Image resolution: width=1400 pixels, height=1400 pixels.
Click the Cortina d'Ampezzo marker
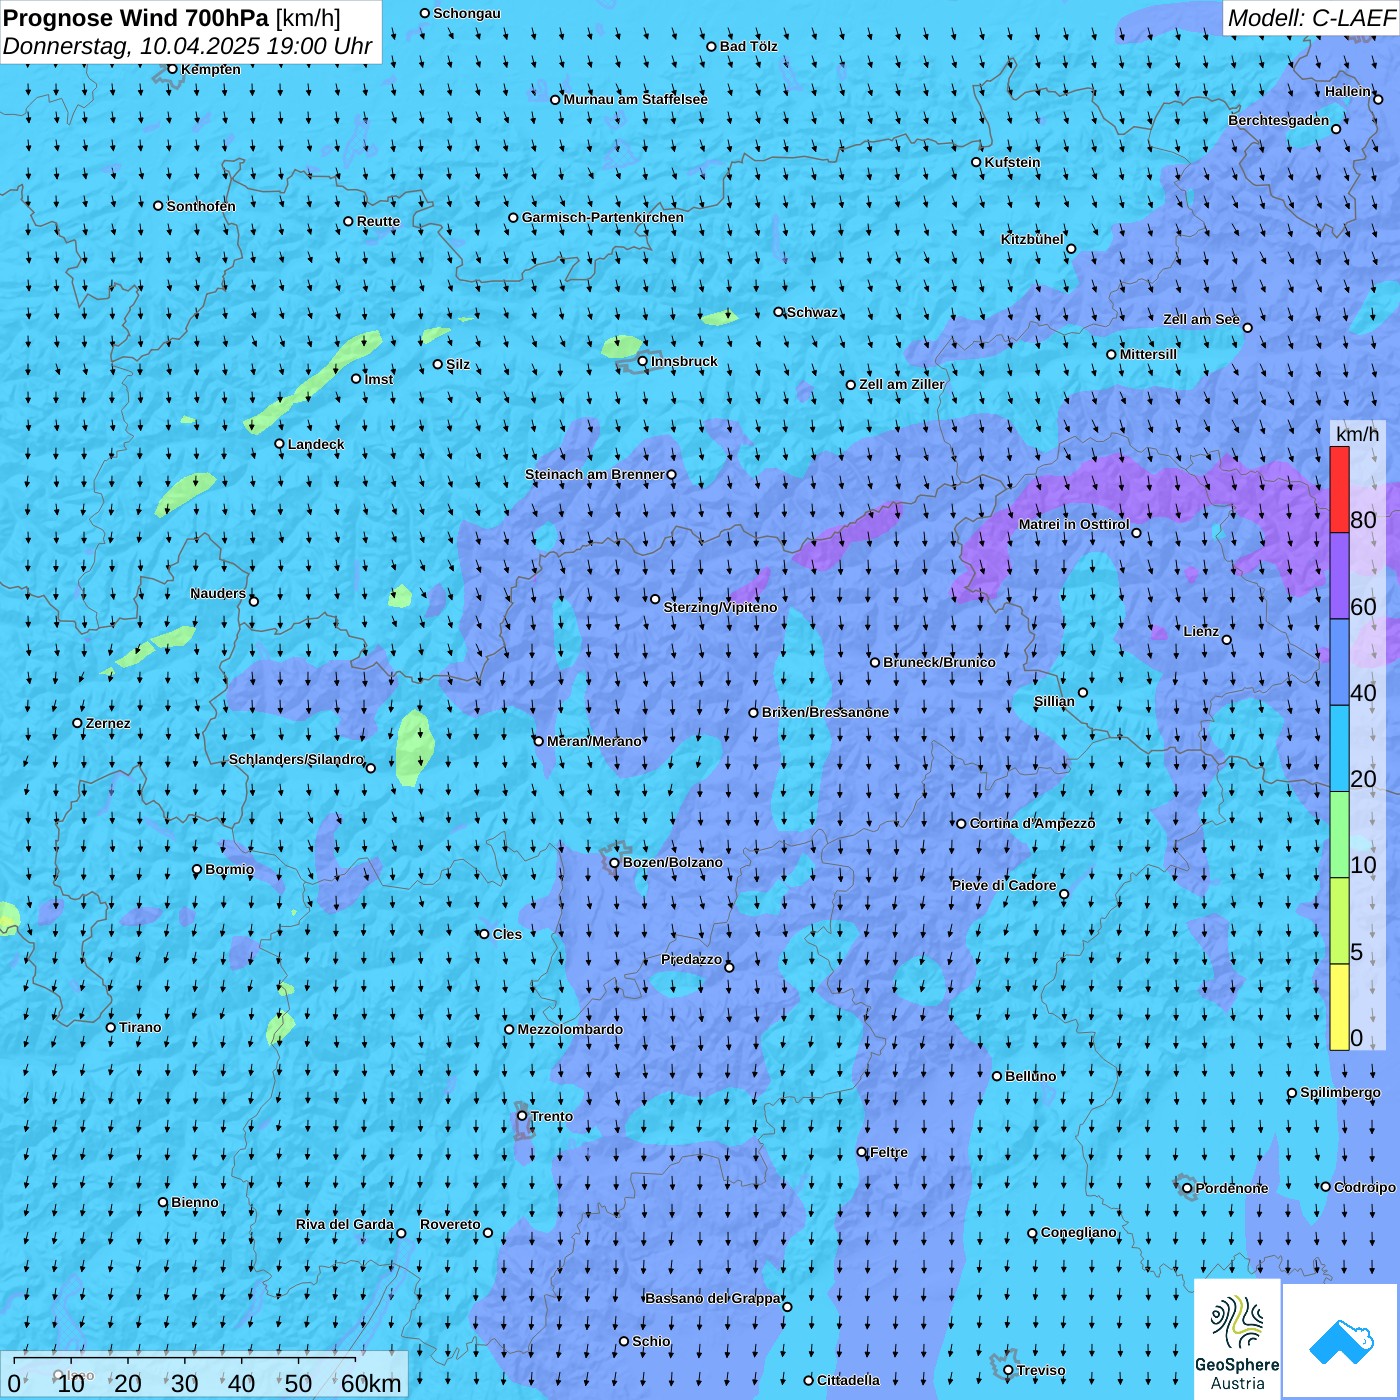tap(962, 824)
